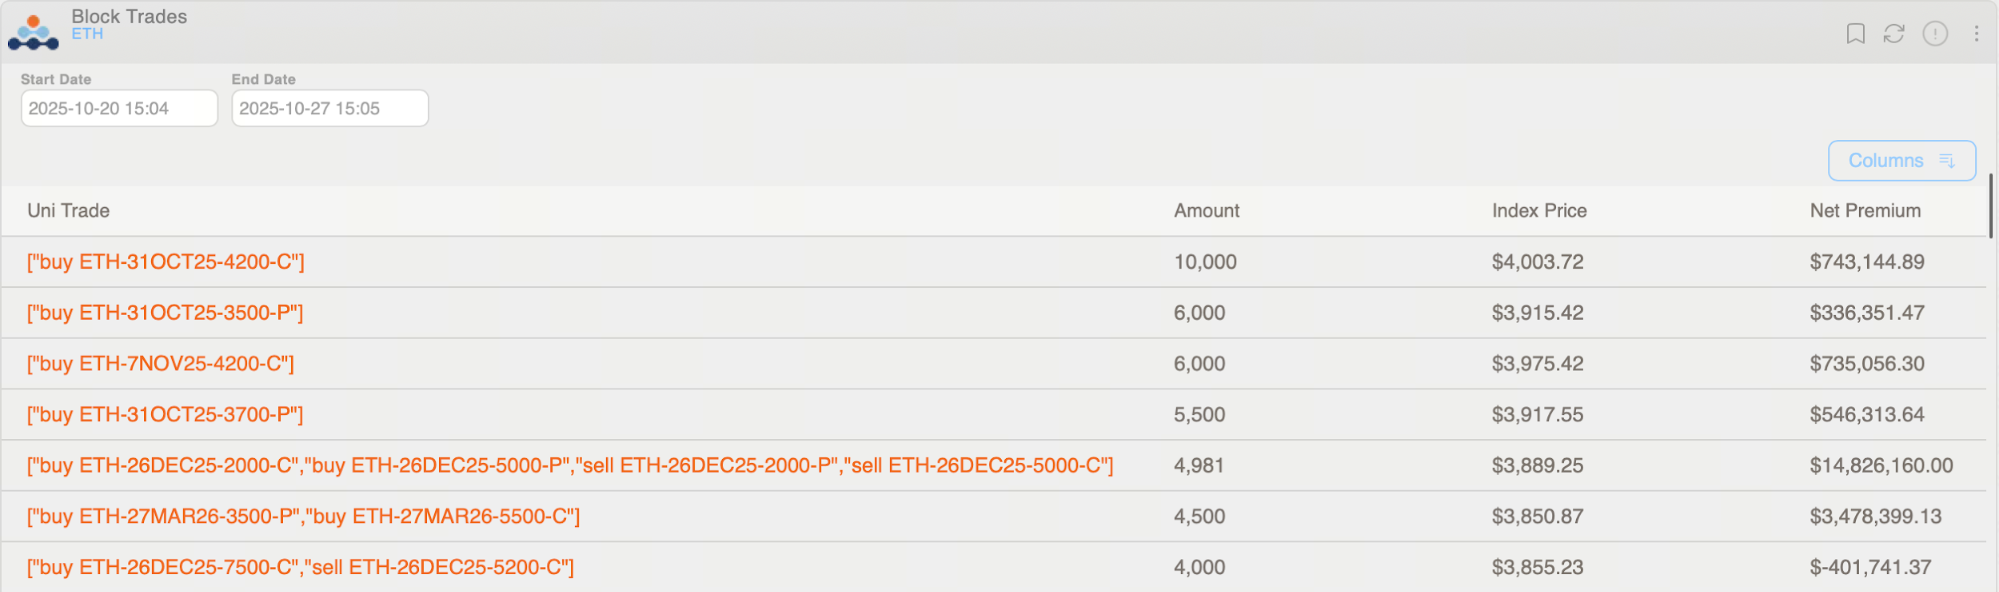Image resolution: width=1999 pixels, height=592 pixels.
Task: Select the ETH-27MAR26 3500-P/5500-C trade
Action: 303,517
